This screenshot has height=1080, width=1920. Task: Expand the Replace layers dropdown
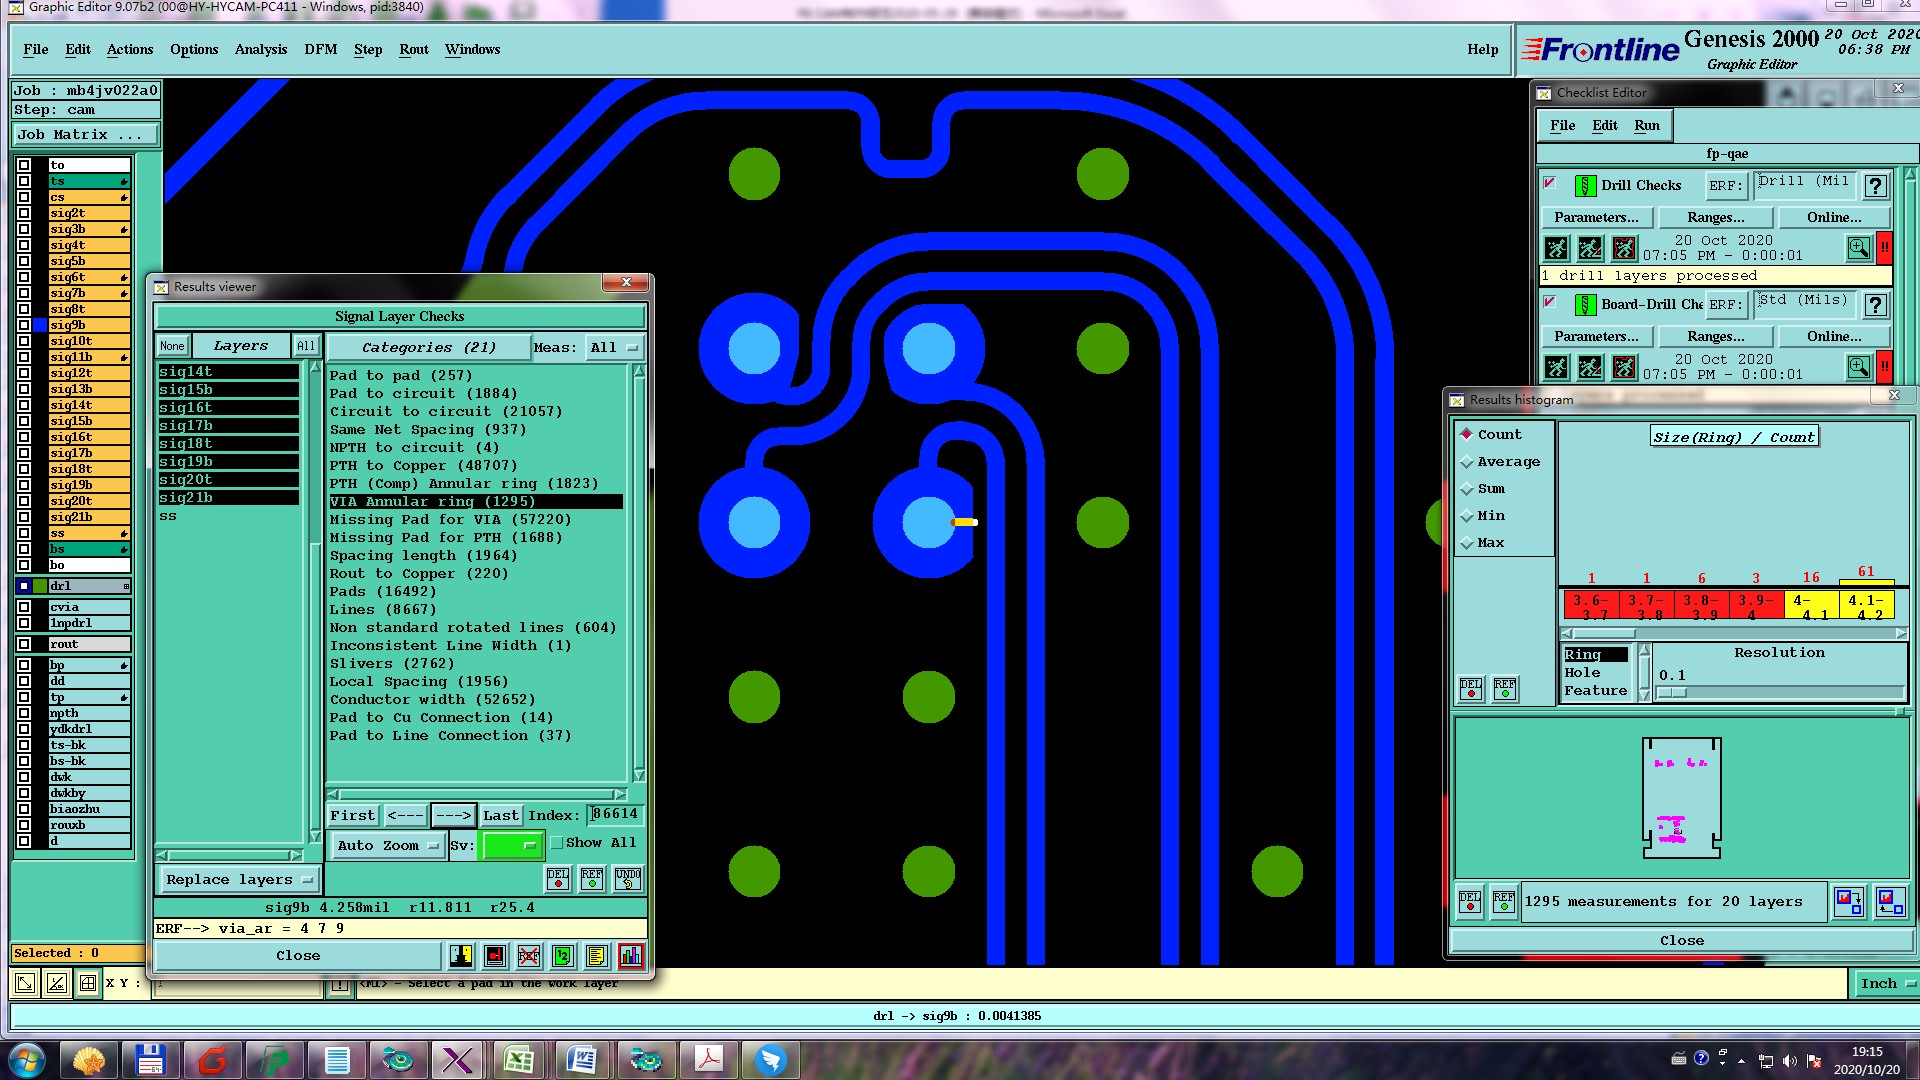(x=239, y=880)
